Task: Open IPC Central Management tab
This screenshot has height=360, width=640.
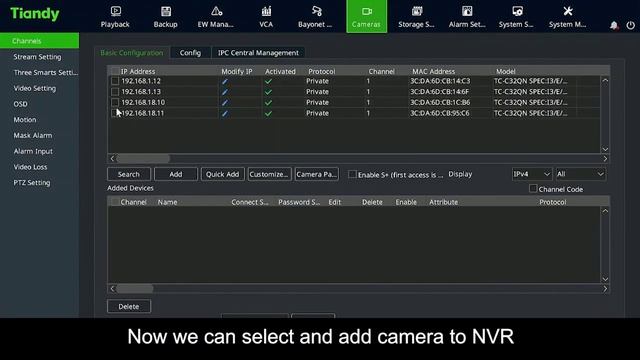Action: click(258, 53)
